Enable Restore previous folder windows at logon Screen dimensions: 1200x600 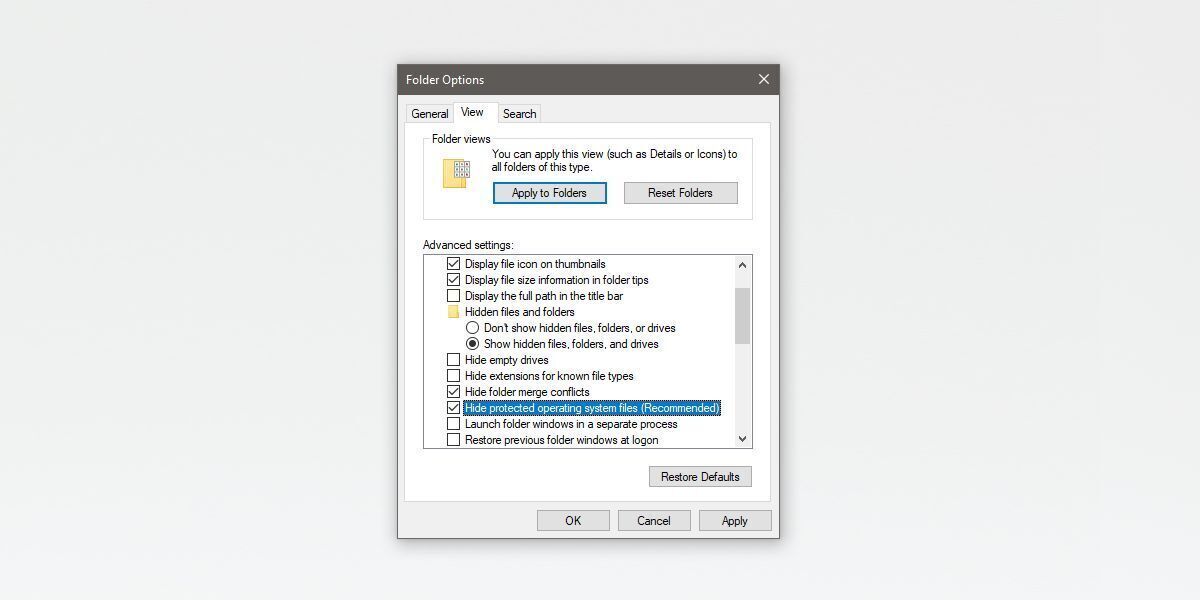pyautogui.click(x=454, y=440)
